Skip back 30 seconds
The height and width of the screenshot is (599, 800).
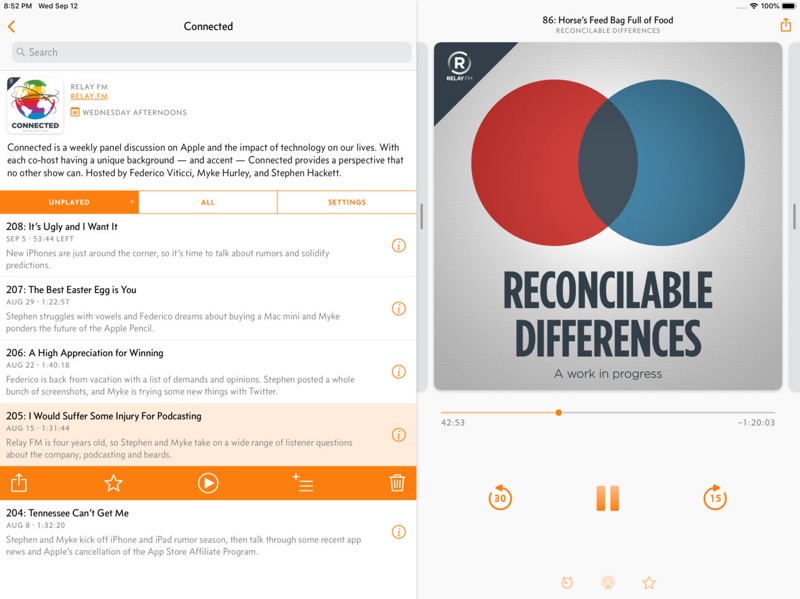point(500,497)
